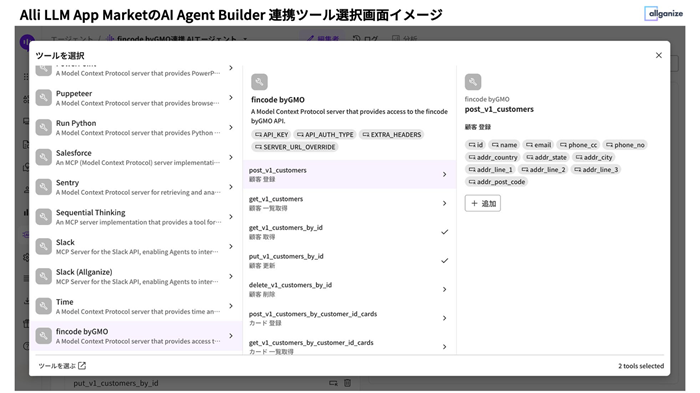The width and height of the screenshot is (700, 393).
Task: Click the Salesforce tool icon
Action: pyautogui.click(x=44, y=157)
